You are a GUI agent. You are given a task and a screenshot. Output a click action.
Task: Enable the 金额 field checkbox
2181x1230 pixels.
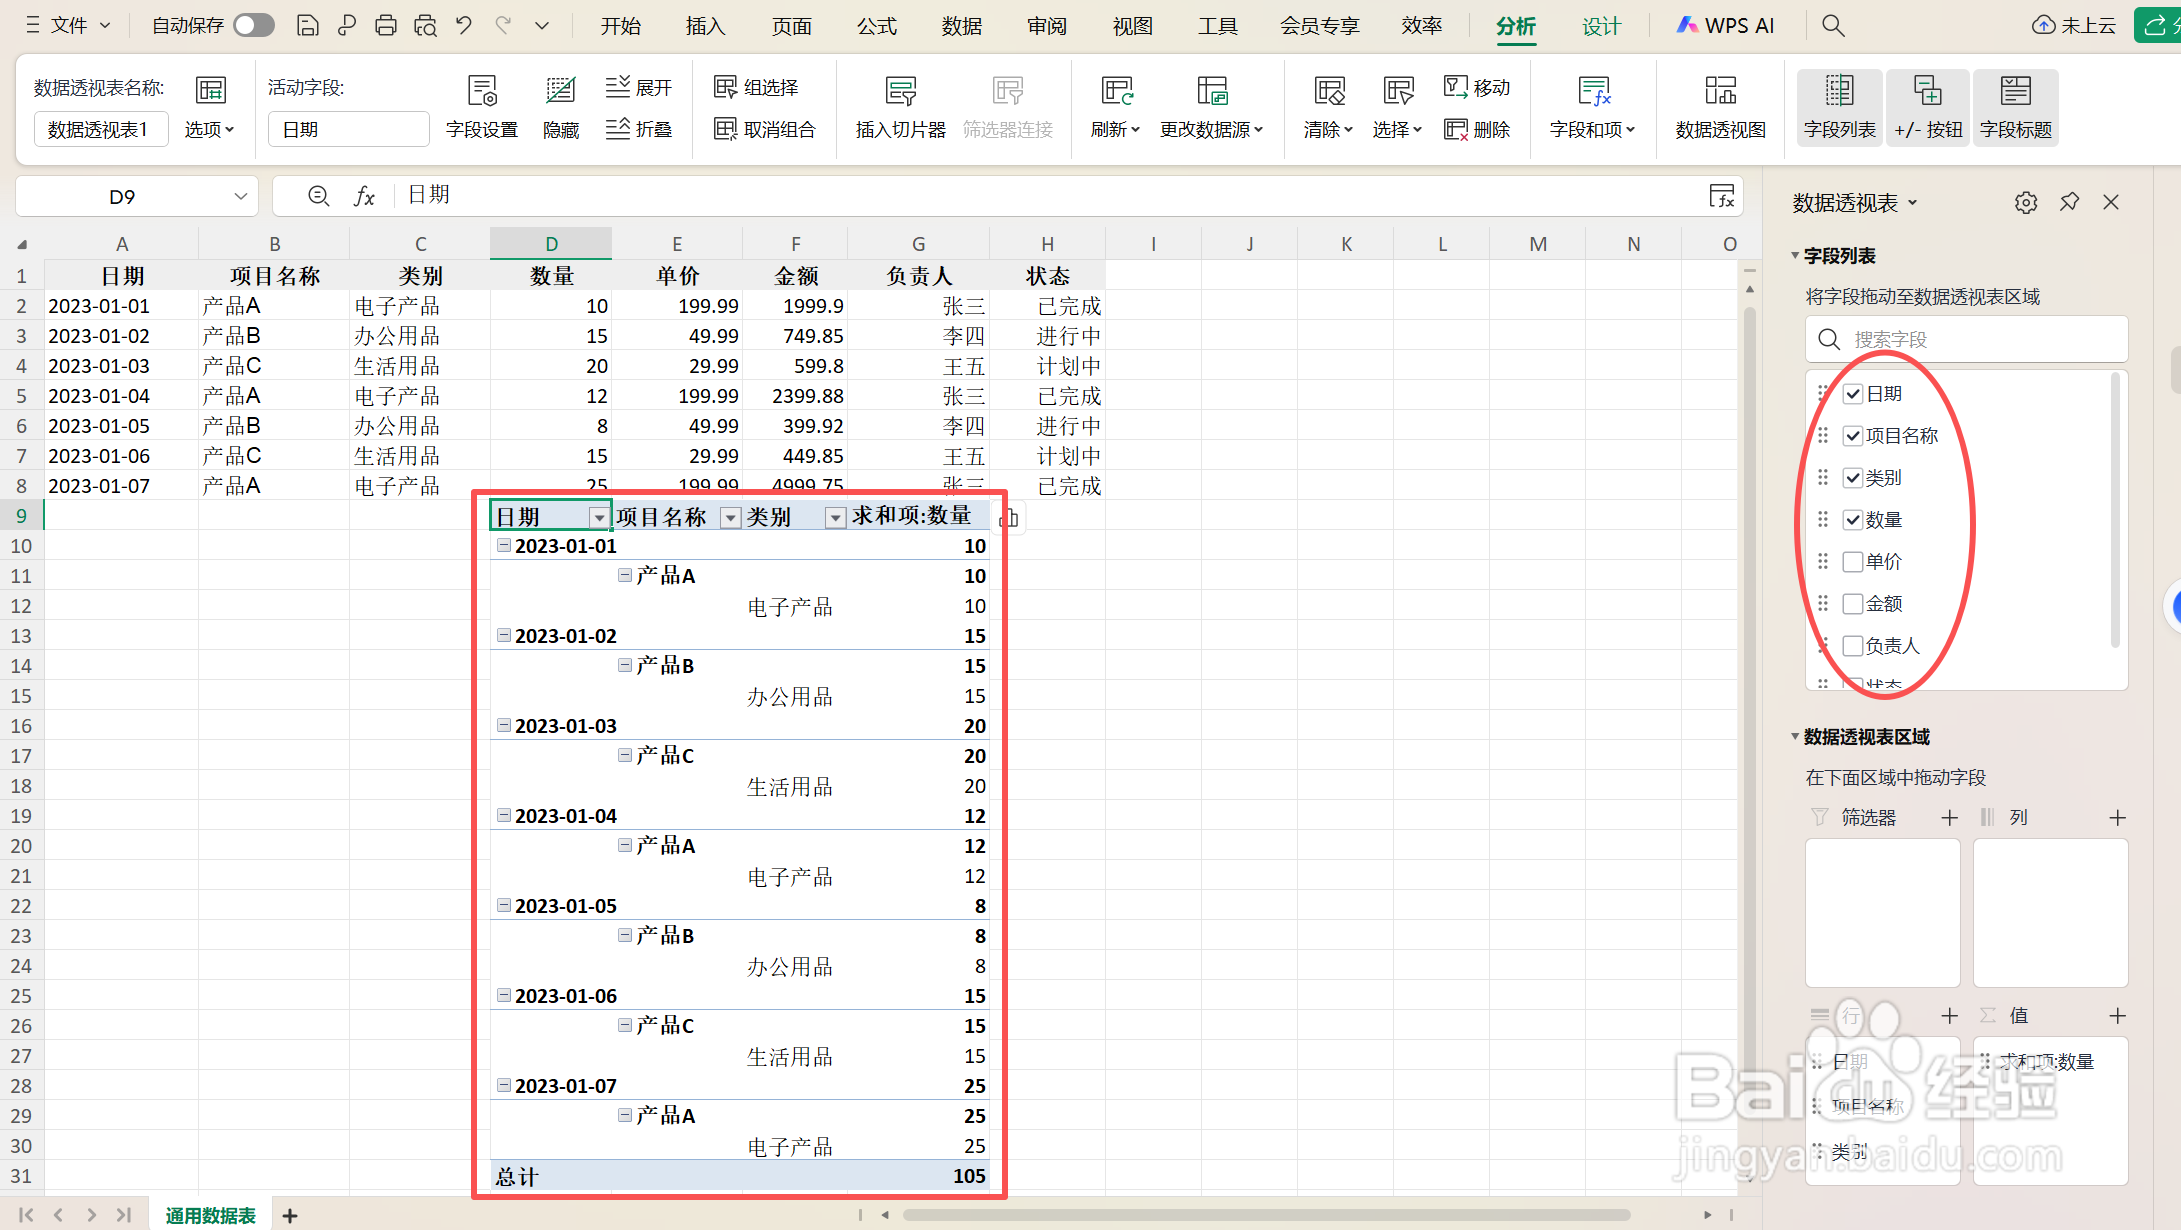(1853, 604)
